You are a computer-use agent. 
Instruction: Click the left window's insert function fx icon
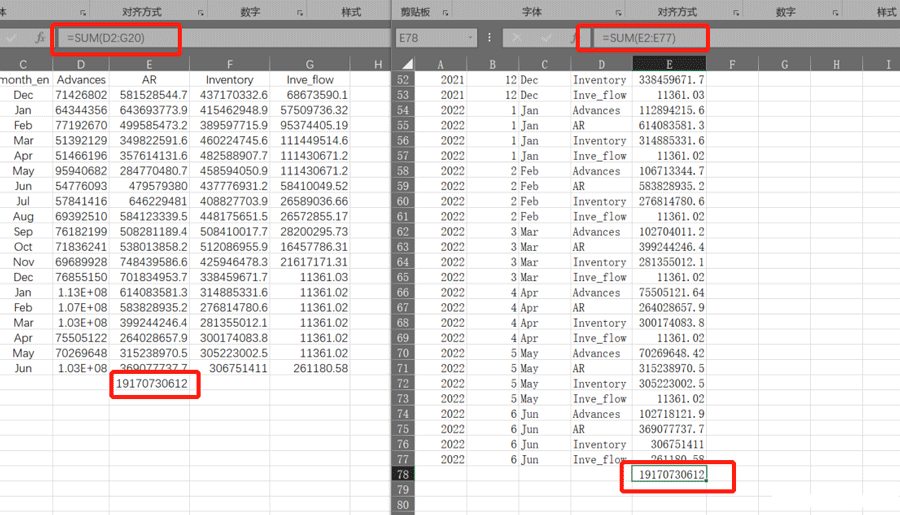coord(40,38)
